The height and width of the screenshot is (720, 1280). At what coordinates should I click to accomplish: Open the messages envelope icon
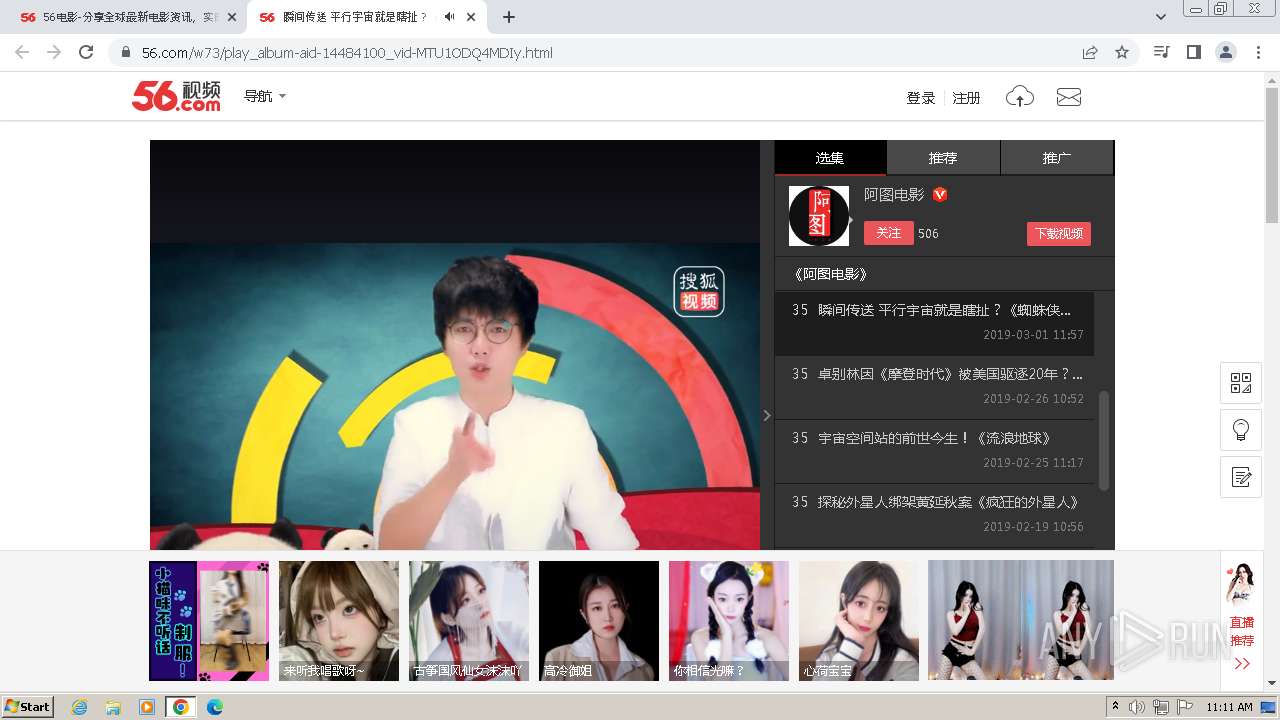tap(1069, 97)
